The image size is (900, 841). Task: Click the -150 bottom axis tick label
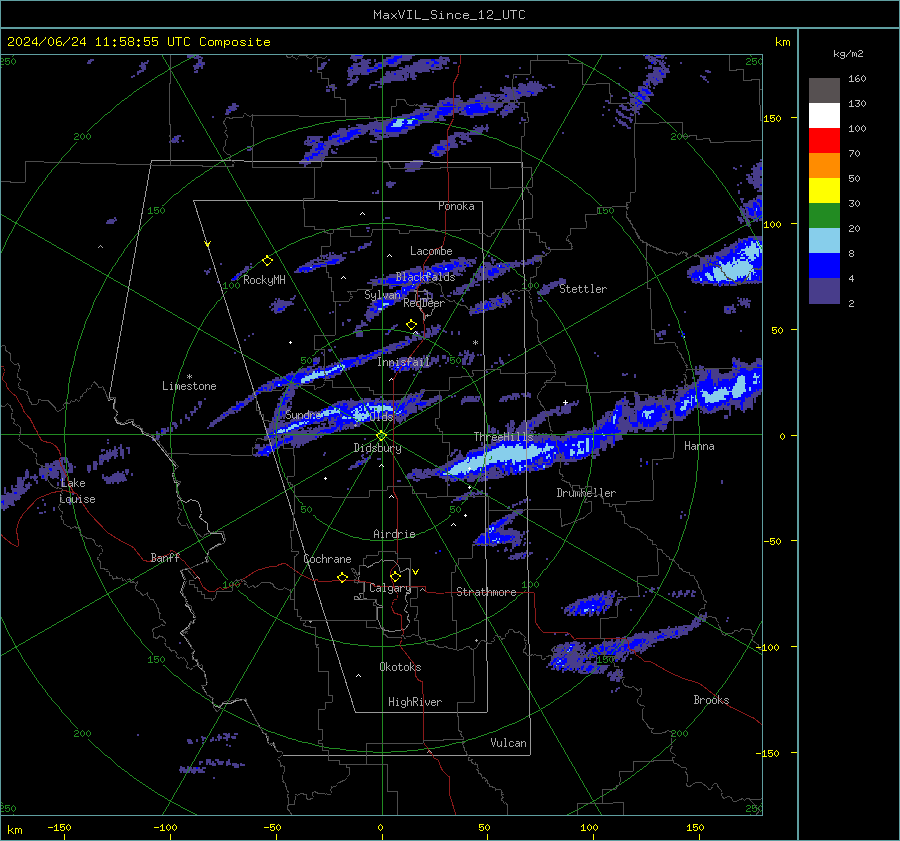click(x=59, y=827)
